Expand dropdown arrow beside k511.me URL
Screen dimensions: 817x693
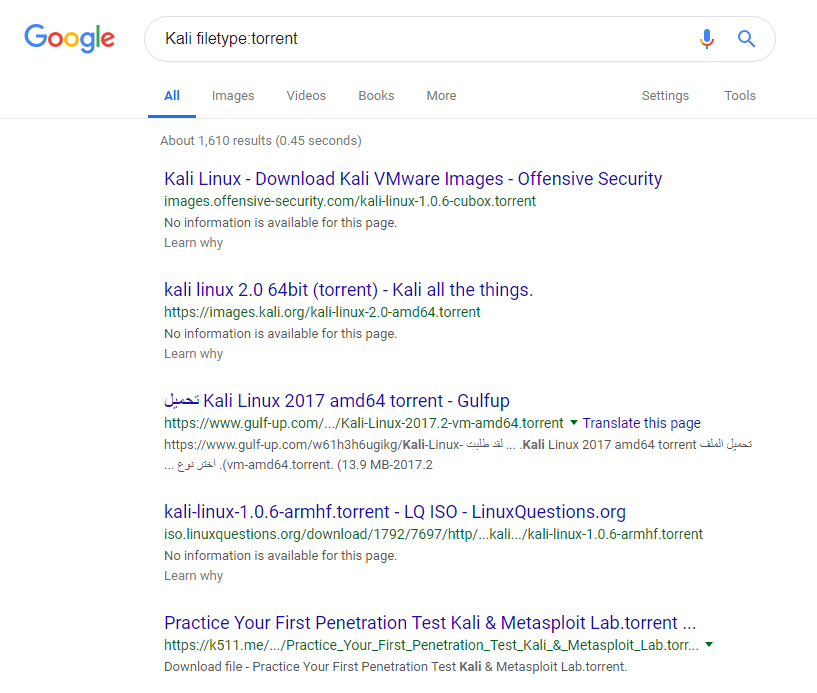pyautogui.click(x=709, y=645)
